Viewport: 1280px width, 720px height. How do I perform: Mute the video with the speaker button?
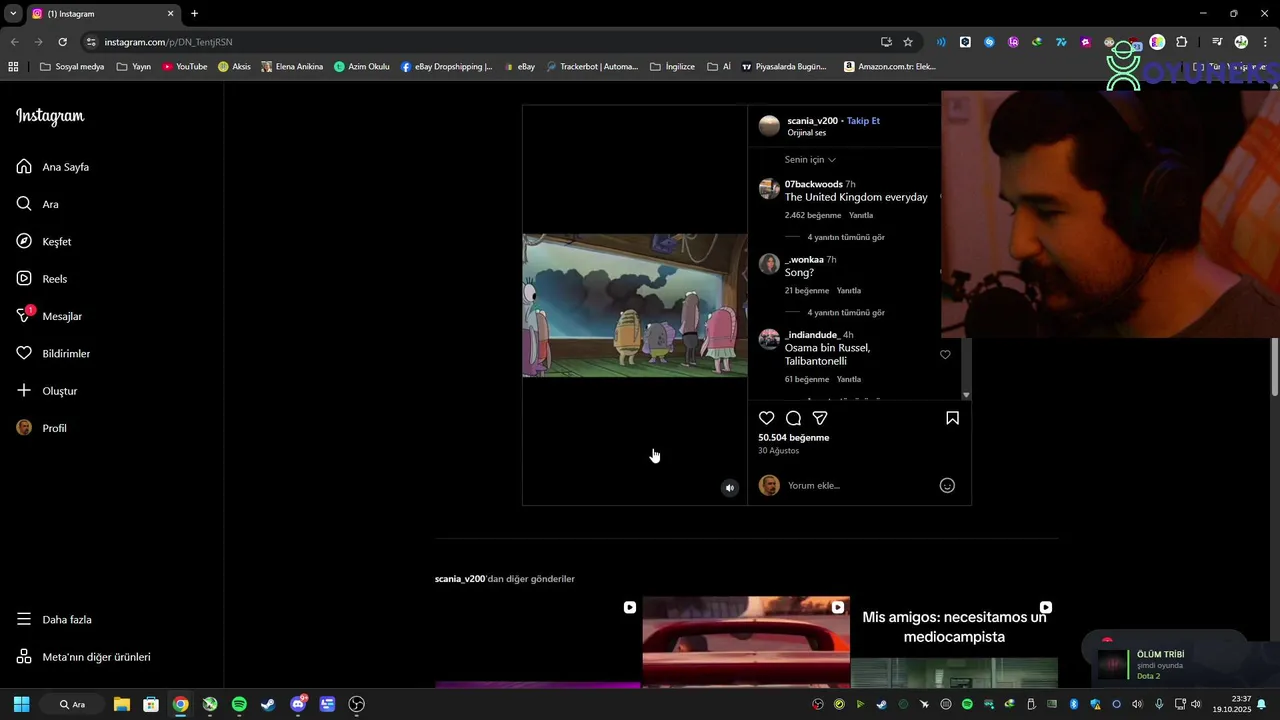(x=730, y=488)
